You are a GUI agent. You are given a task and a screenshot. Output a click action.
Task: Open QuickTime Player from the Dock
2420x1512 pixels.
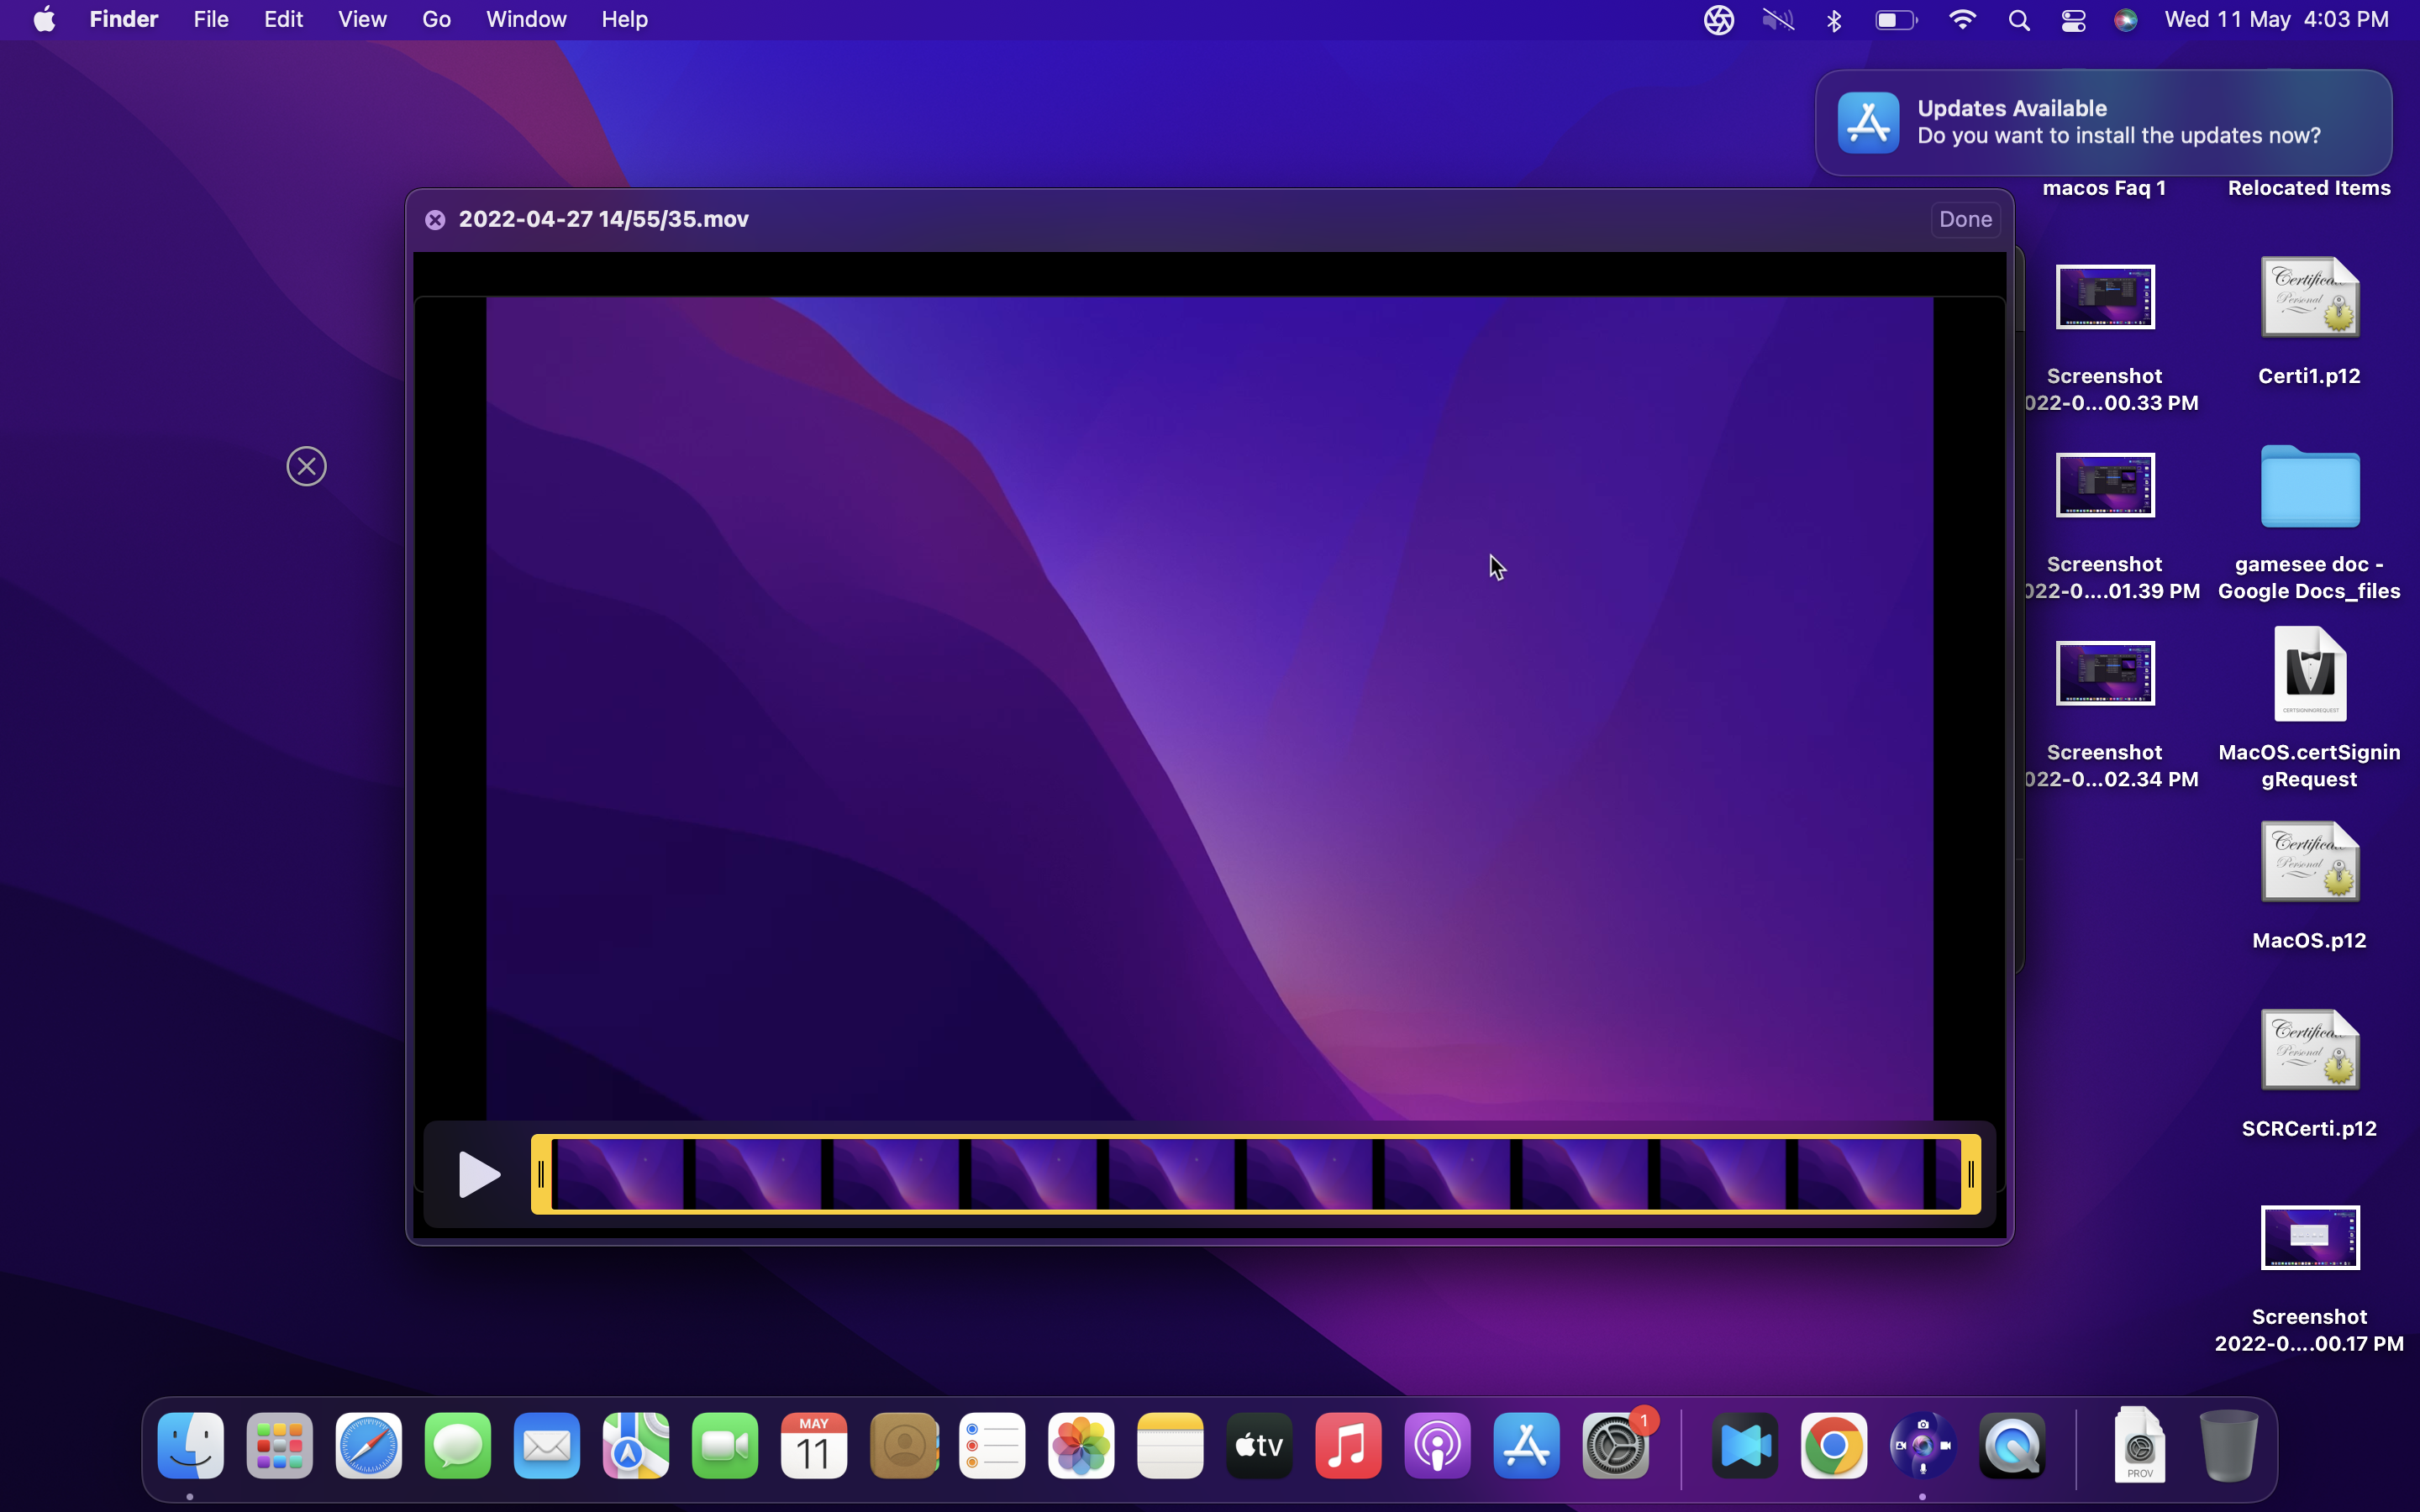[x=2012, y=1445]
